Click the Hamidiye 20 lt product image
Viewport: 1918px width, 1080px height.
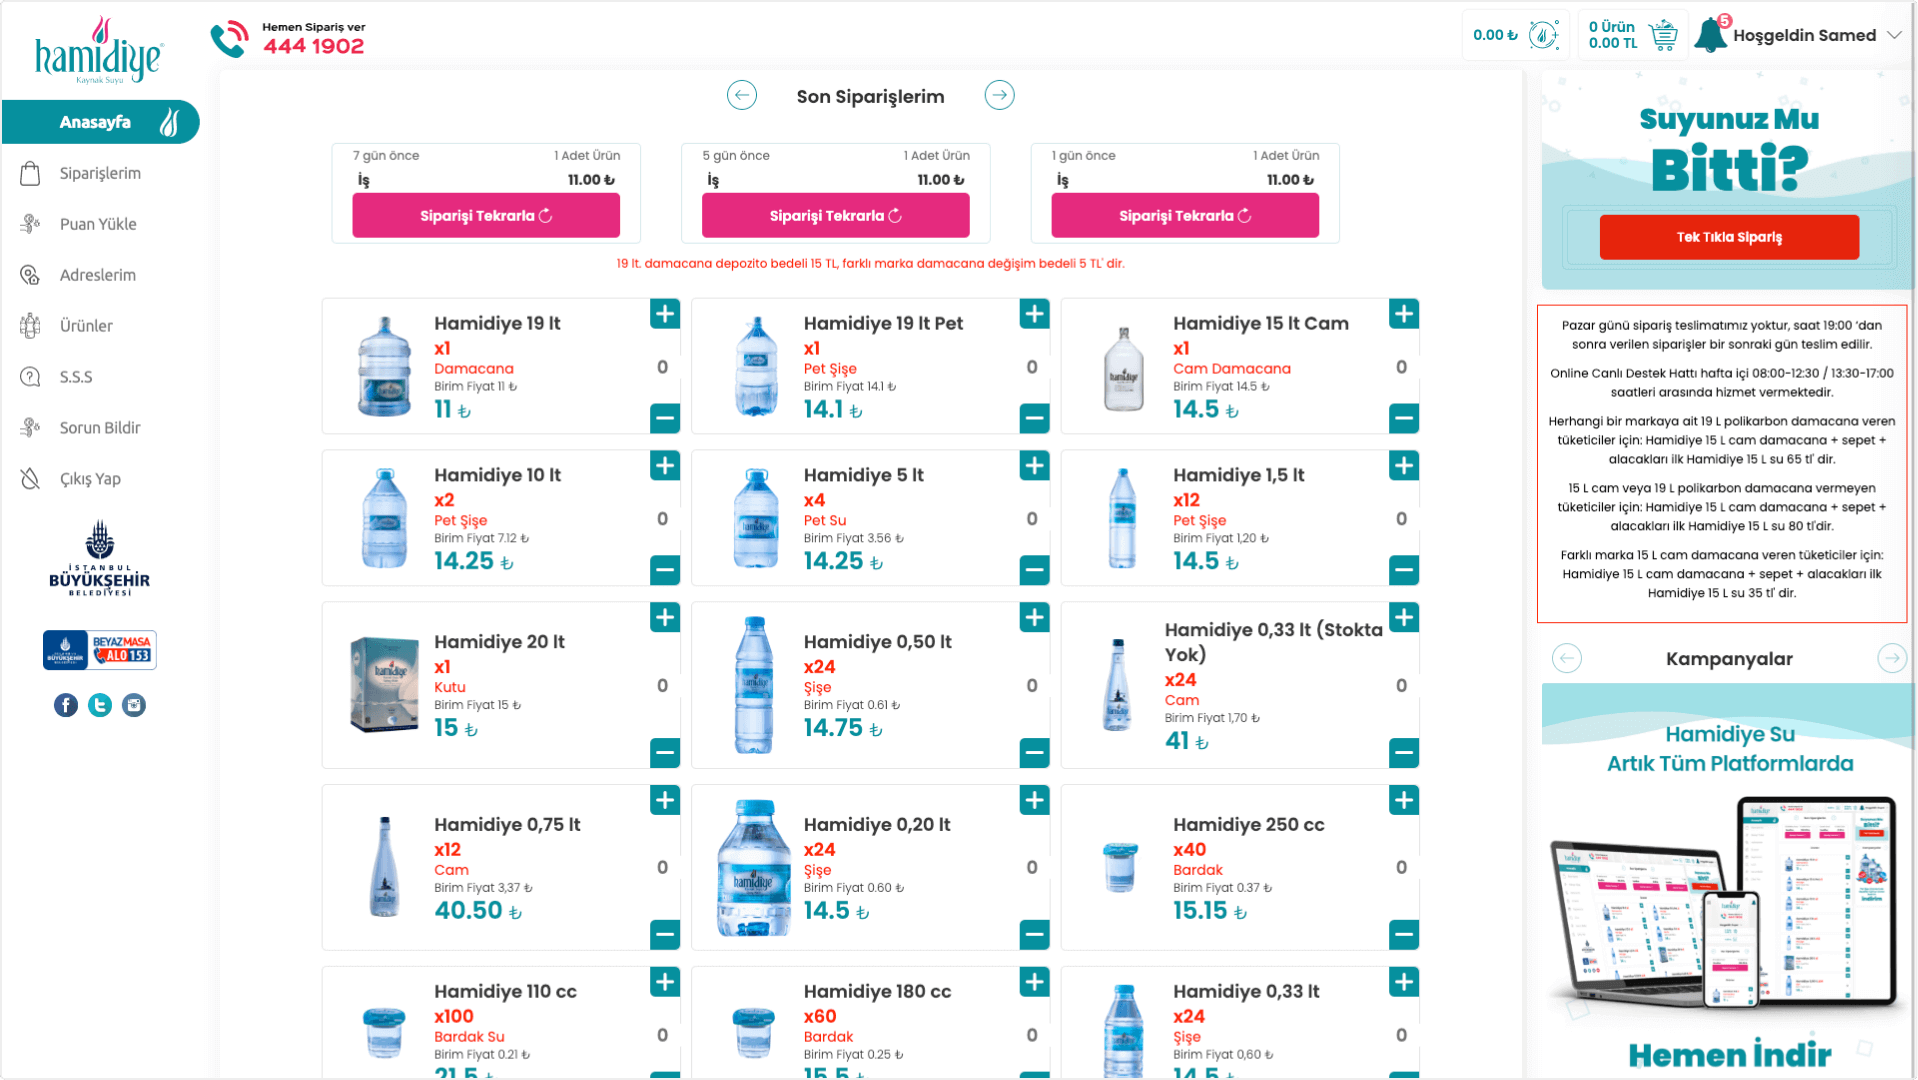pos(384,685)
